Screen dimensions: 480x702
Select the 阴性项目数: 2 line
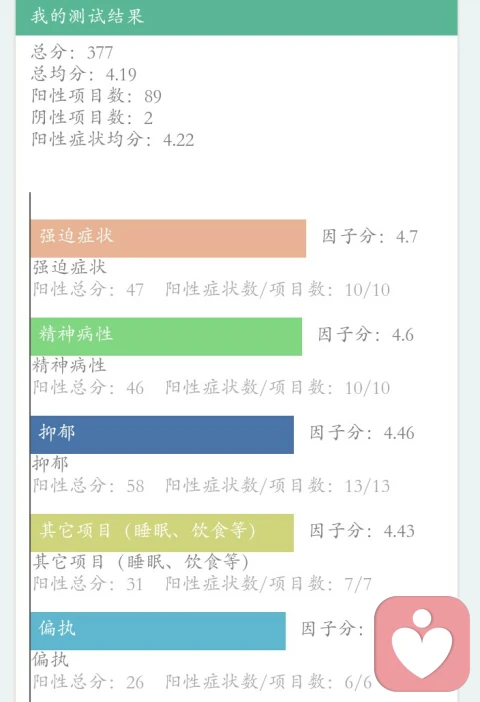[x=92, y=118]
